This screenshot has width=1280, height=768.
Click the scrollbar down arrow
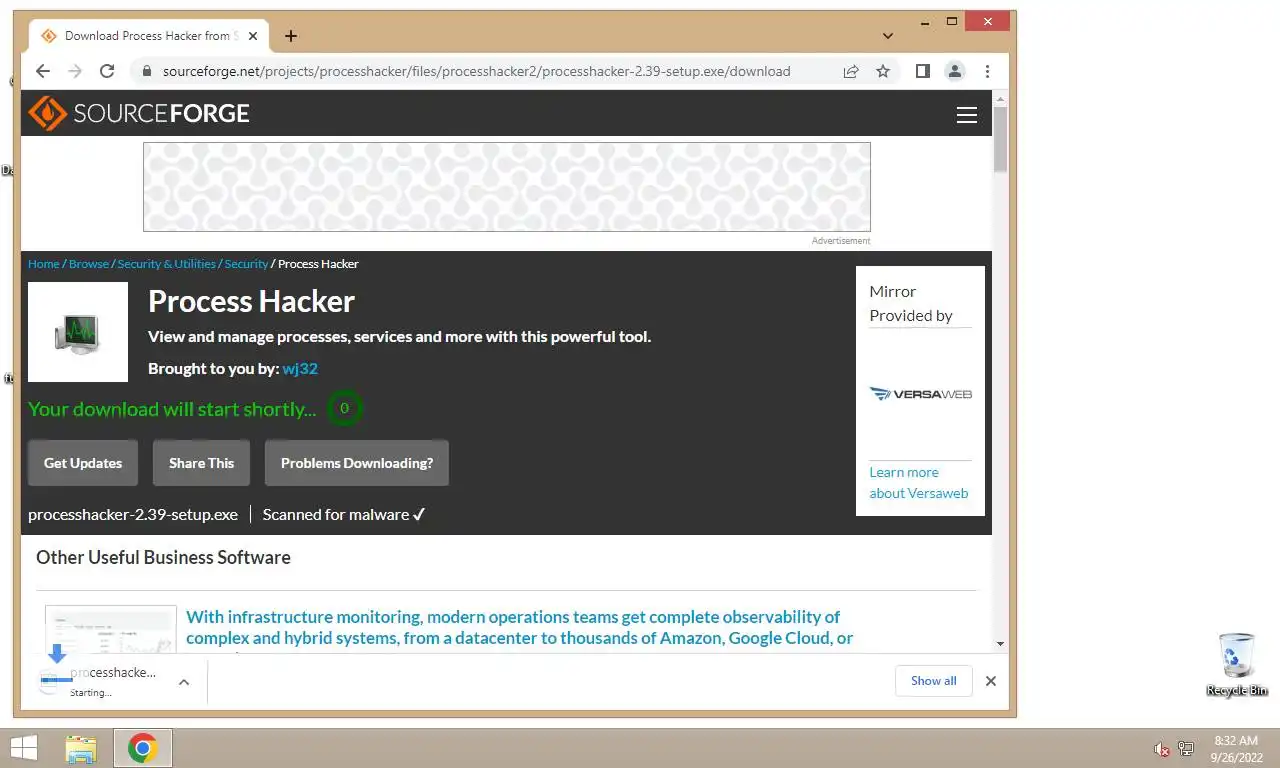coord(1000,645)
